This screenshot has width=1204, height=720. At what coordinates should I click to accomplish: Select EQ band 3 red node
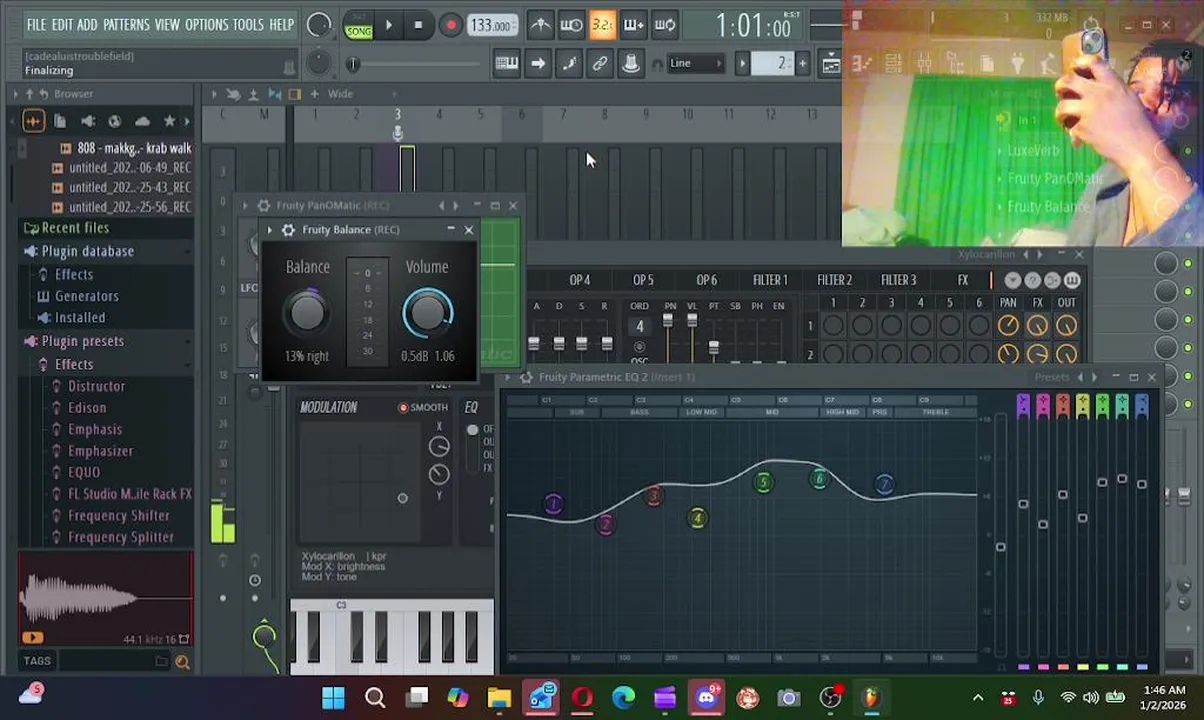(653, 496)
